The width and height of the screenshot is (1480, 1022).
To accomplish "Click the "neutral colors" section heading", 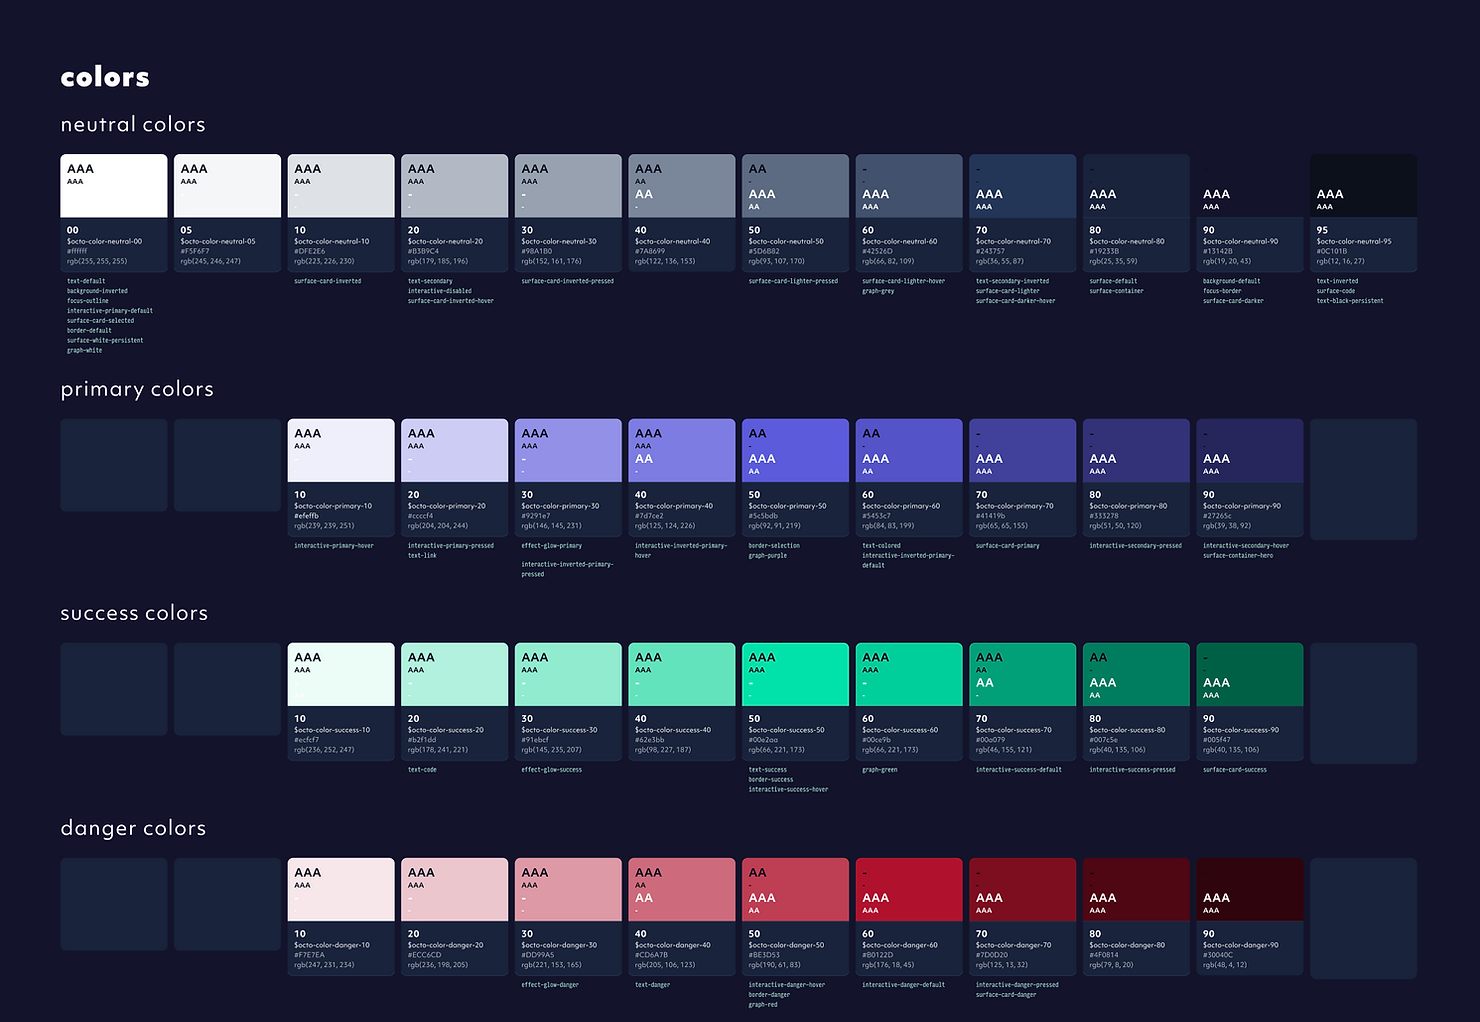I will coord(133,124).
